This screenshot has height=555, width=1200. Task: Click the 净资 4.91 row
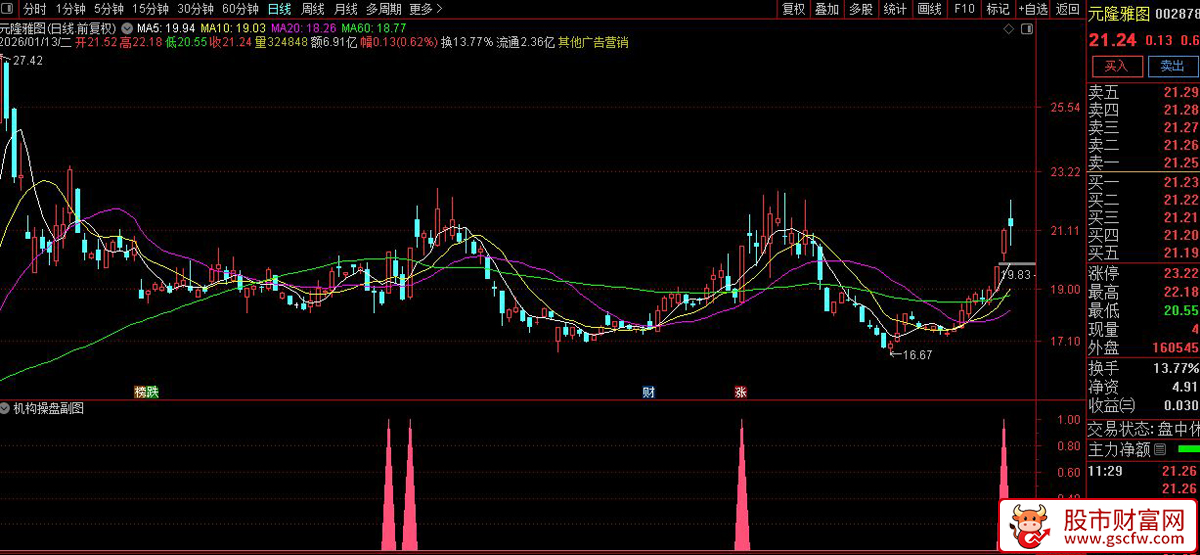click(x=1143, y=386)
